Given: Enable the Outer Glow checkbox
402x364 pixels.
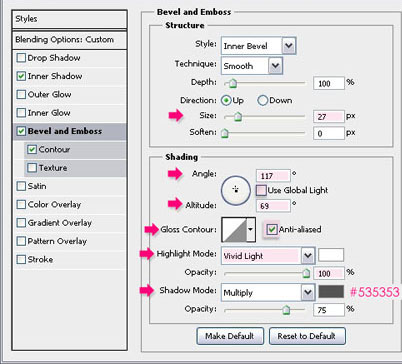Looking at the screenshot, I should tap(21, 94).
